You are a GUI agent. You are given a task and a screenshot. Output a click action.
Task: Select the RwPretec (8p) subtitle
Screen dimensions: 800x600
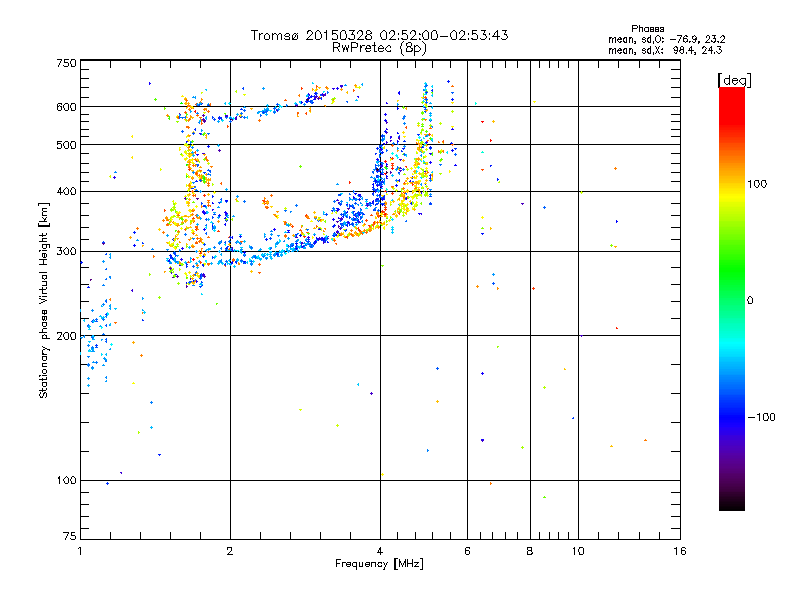[379, 47]
